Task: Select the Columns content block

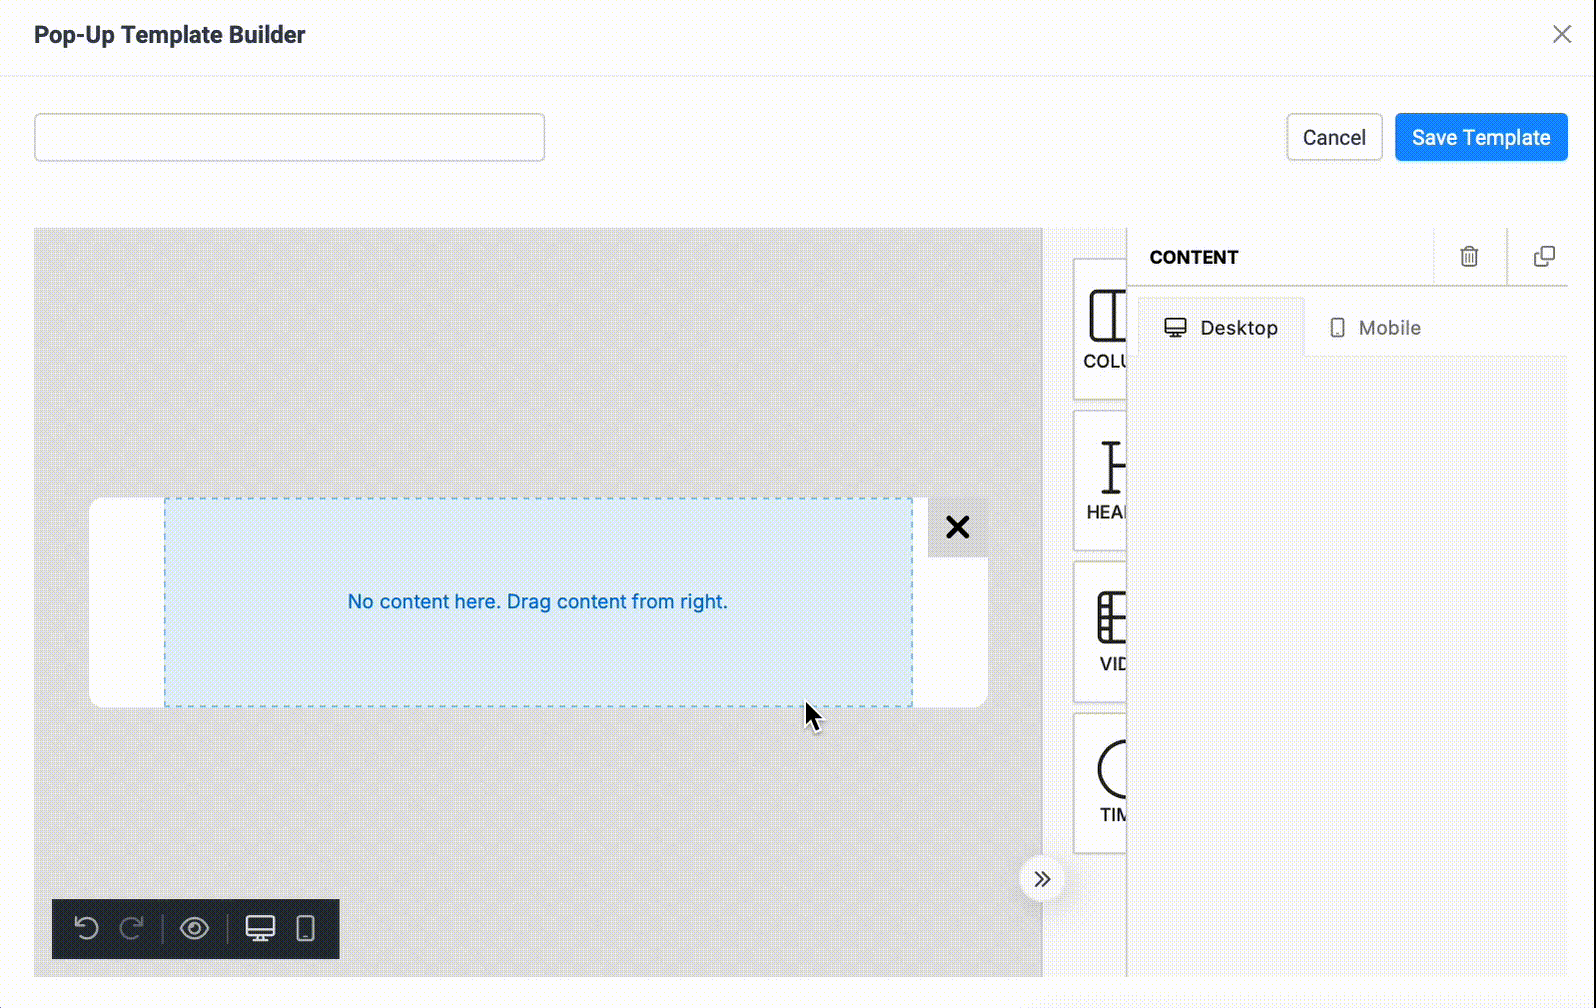Action: pyautogui.click(x=1103, y=329)
